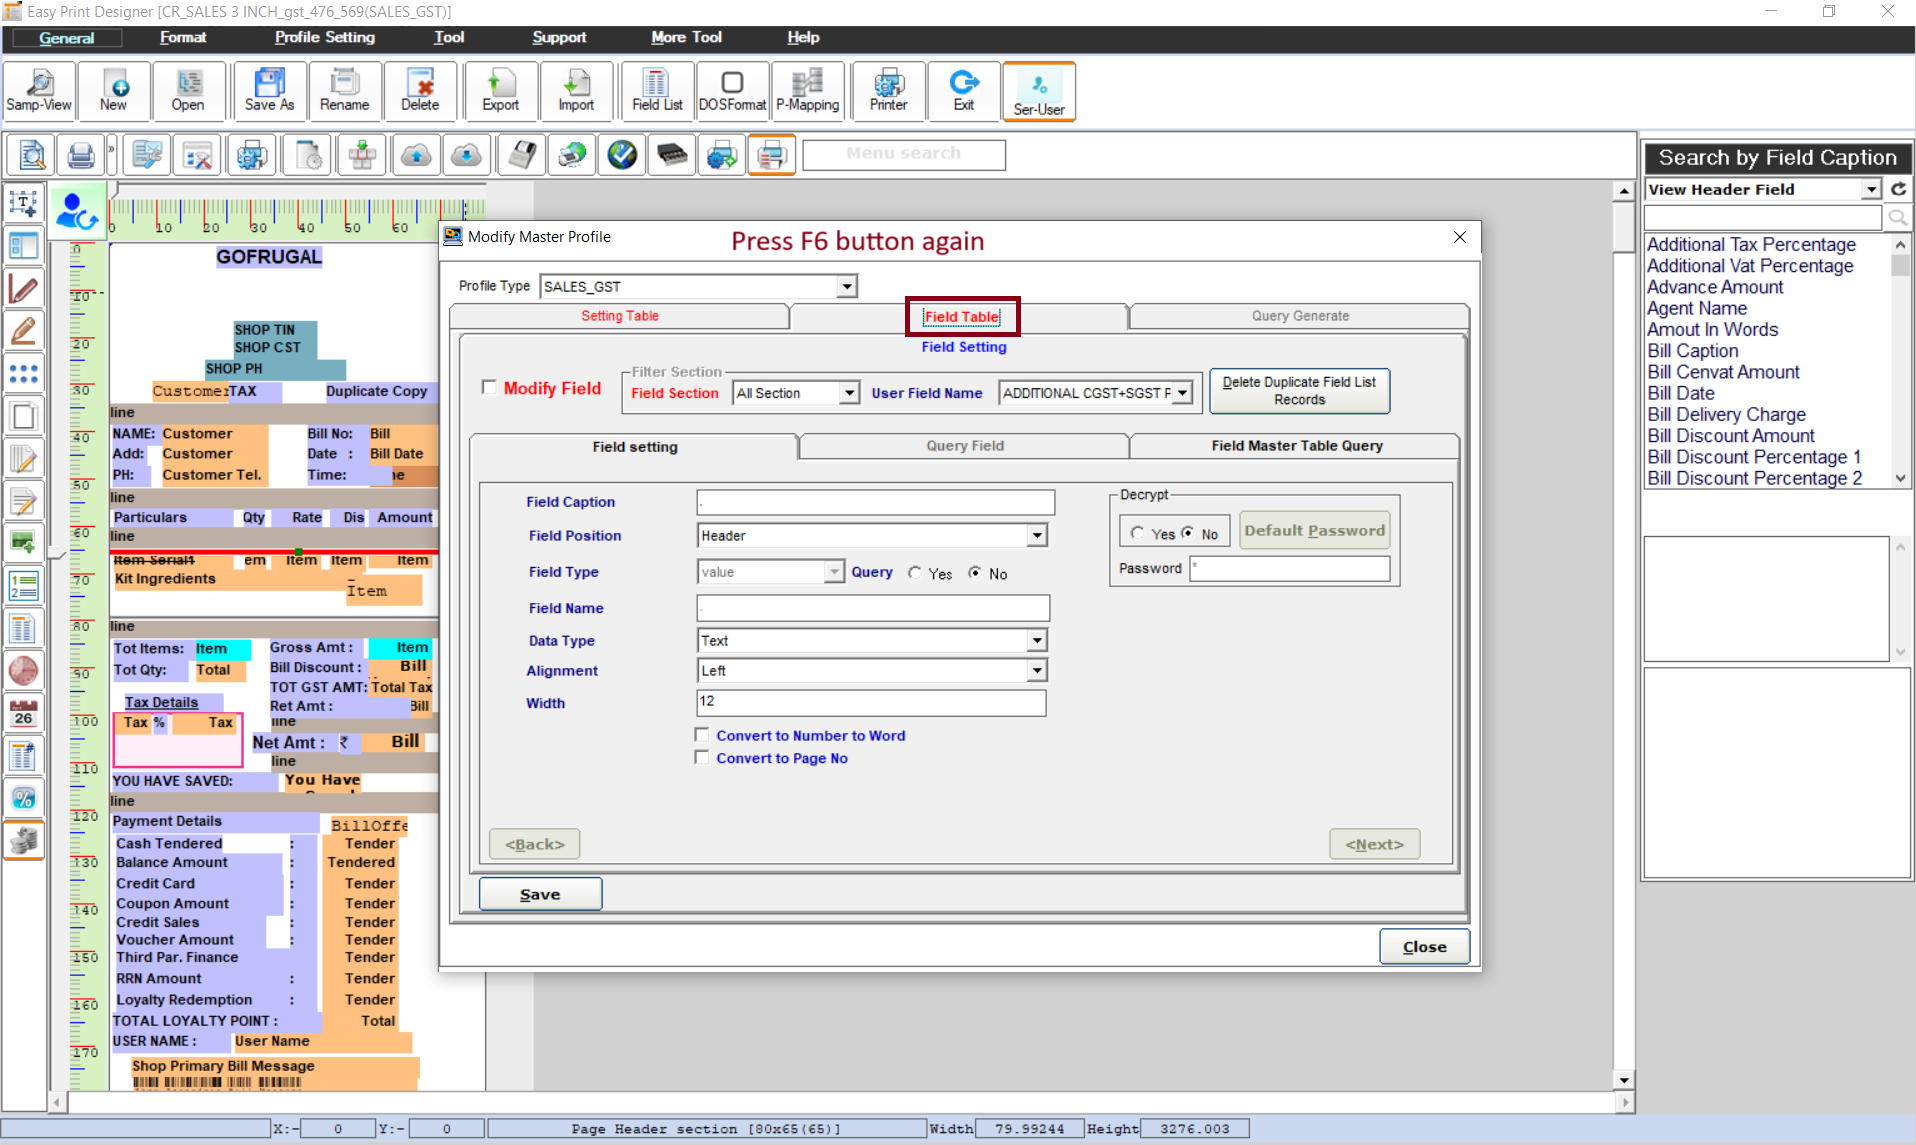The image size is (1916, 1145).
Task: Expand the Data Type dropdown
Action: click(x=1037, y=641)
